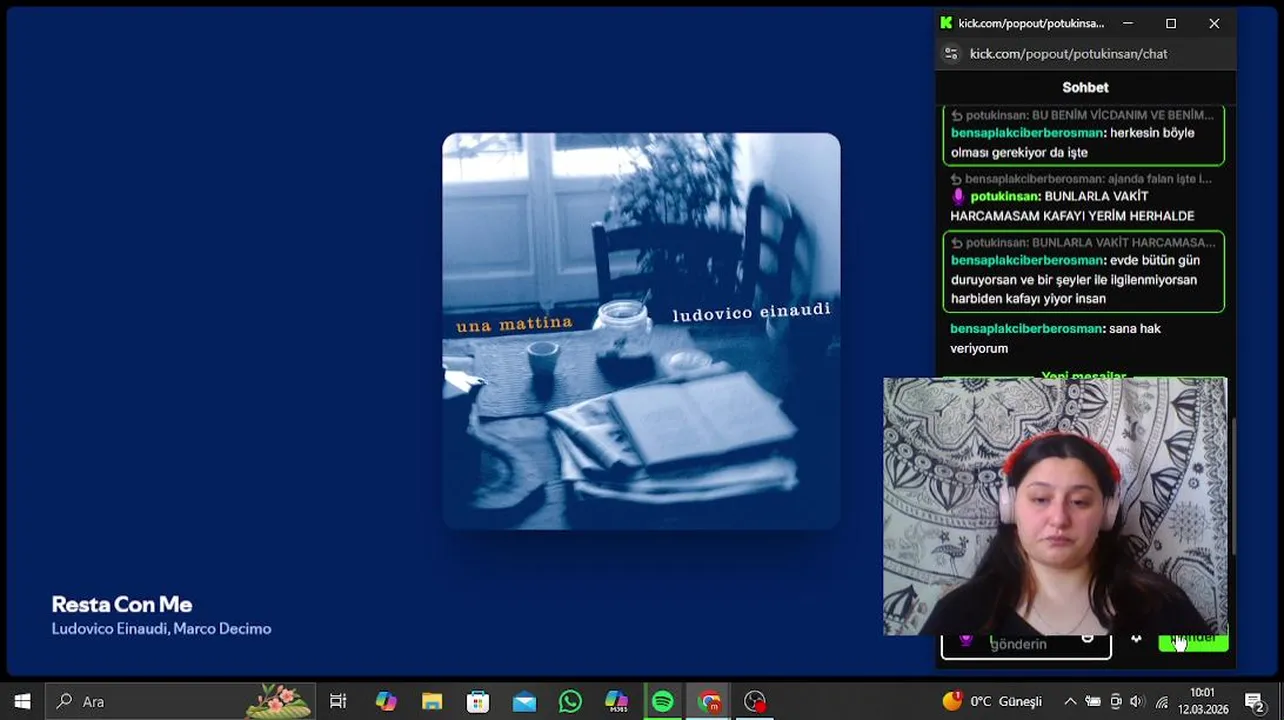Click the Ara taskbar search box

(x=181, y=701)
